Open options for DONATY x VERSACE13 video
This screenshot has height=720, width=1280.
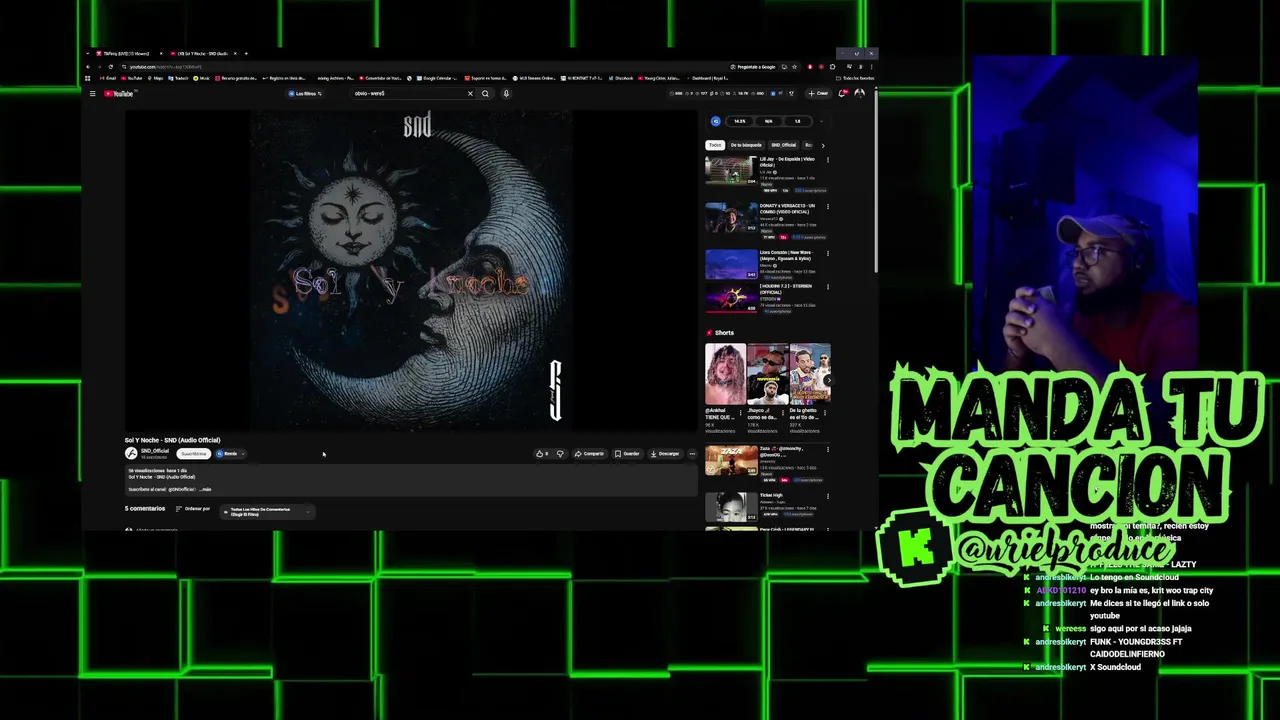pos(827,206)
